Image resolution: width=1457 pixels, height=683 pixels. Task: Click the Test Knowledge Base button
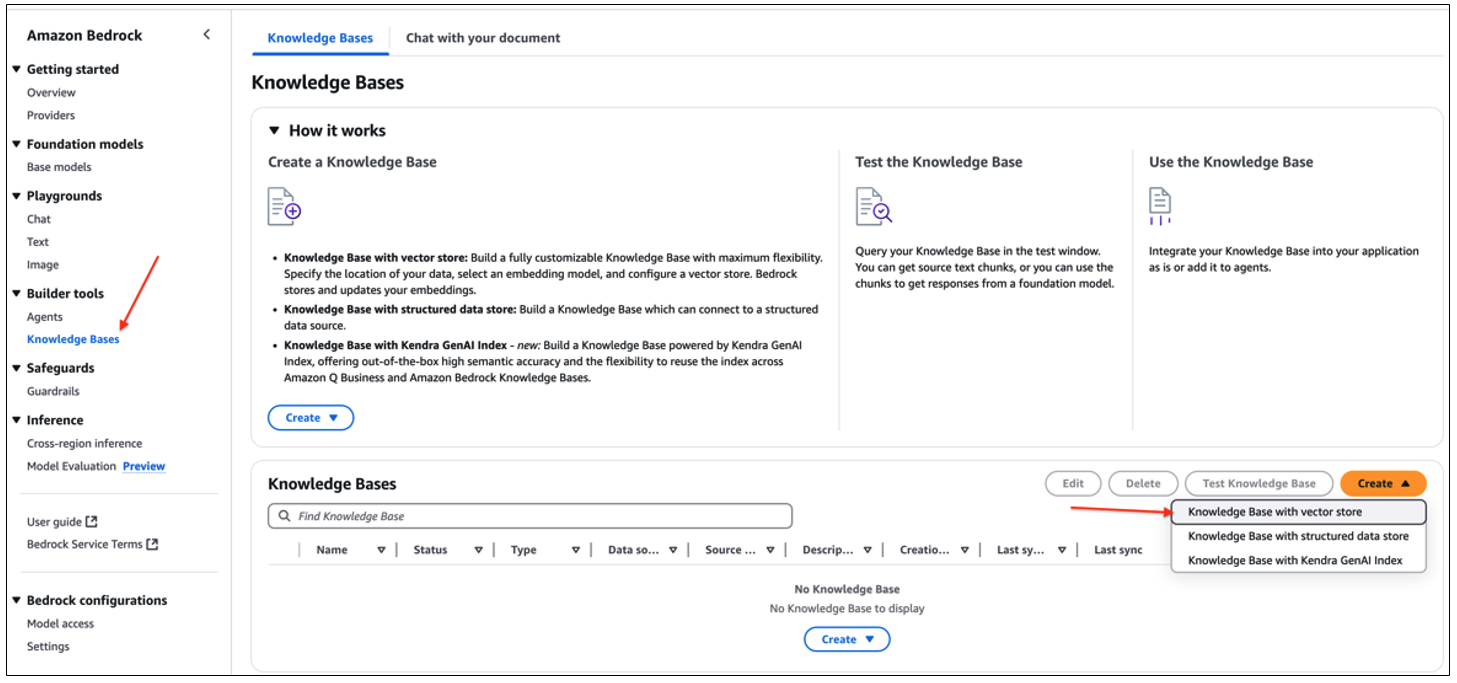(x=1259, y=483)
